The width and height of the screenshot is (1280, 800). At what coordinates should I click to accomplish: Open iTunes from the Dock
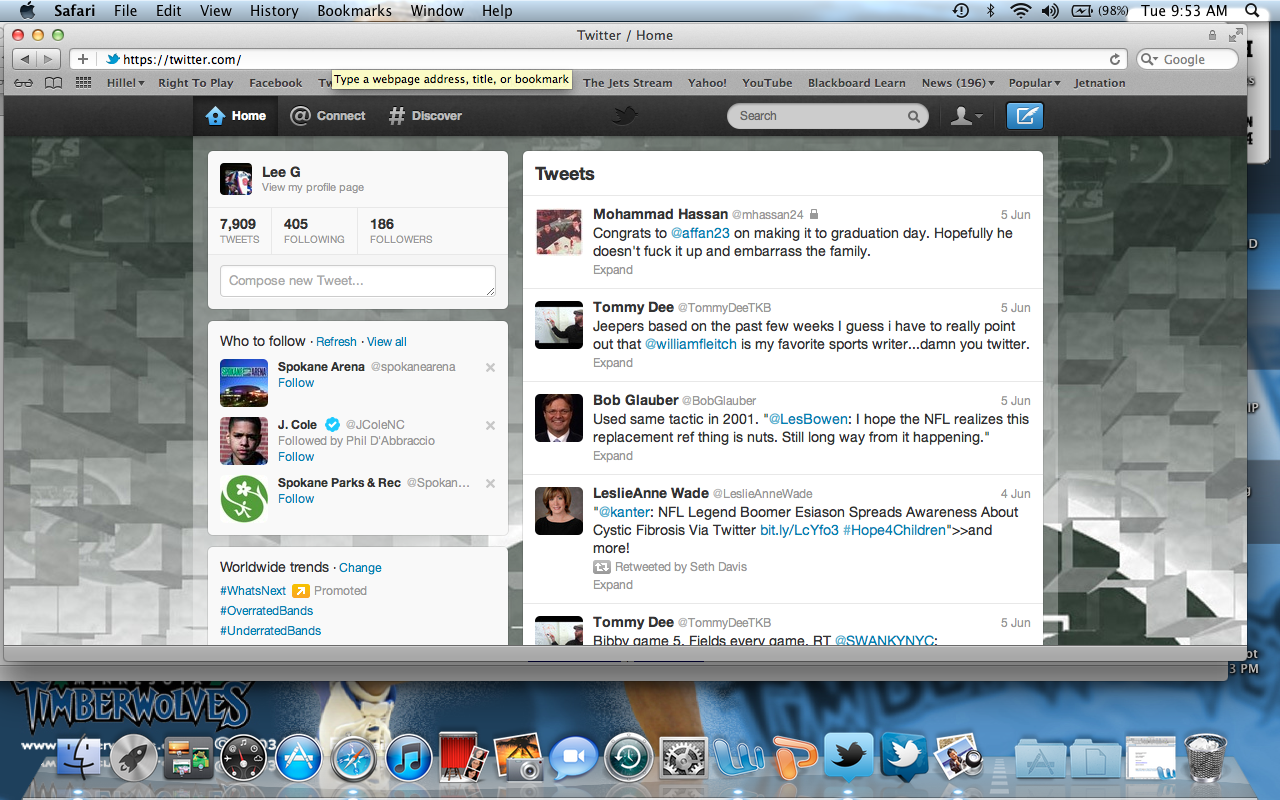408,759
